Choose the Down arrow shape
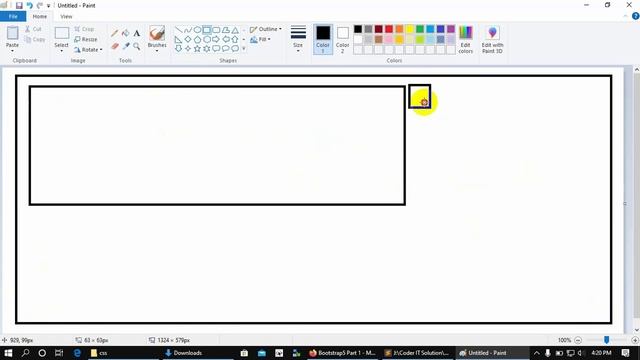This screenshot has height=360, width=640. click(x=178, y=49)
